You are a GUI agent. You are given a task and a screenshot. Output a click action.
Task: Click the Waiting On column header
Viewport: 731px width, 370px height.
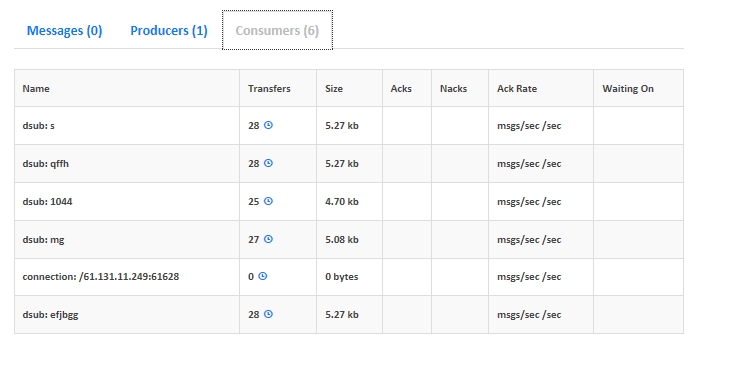628,89
